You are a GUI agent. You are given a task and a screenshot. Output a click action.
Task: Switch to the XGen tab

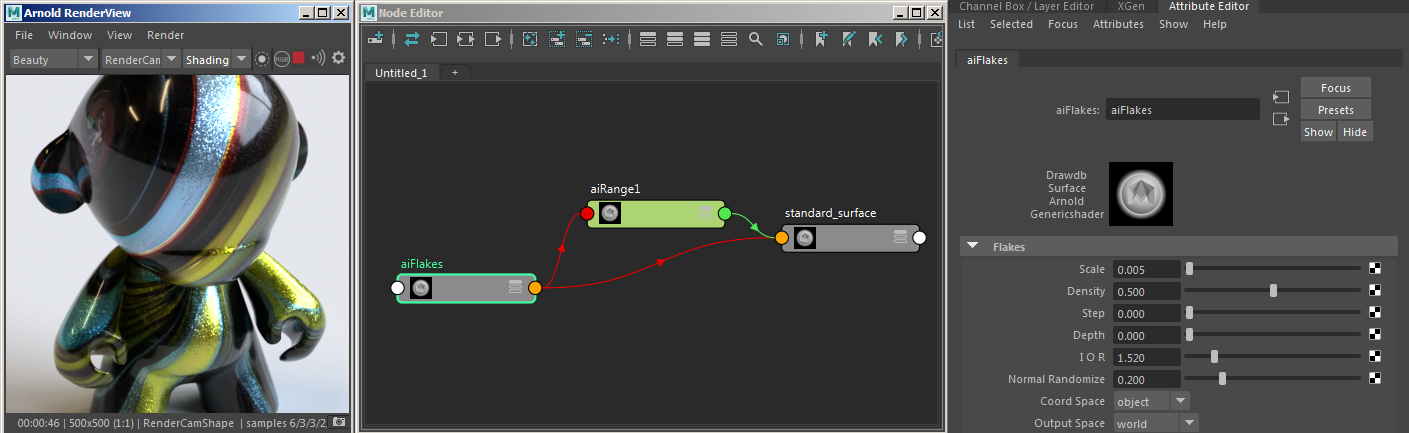click(1130, 6)
